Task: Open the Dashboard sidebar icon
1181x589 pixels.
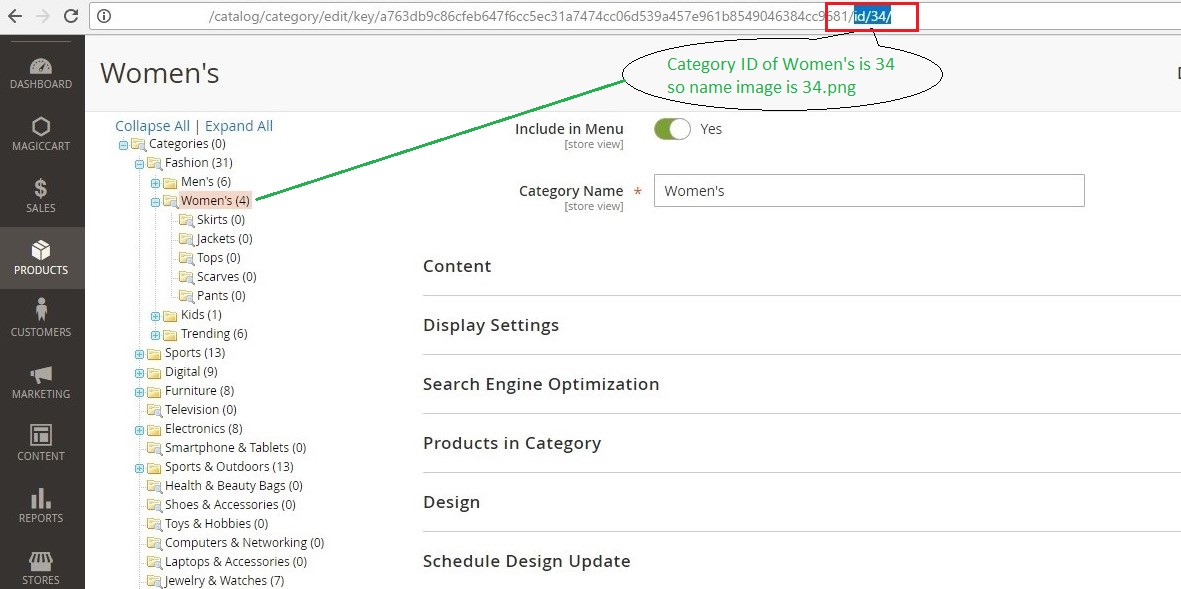Action: pos(41,67)
